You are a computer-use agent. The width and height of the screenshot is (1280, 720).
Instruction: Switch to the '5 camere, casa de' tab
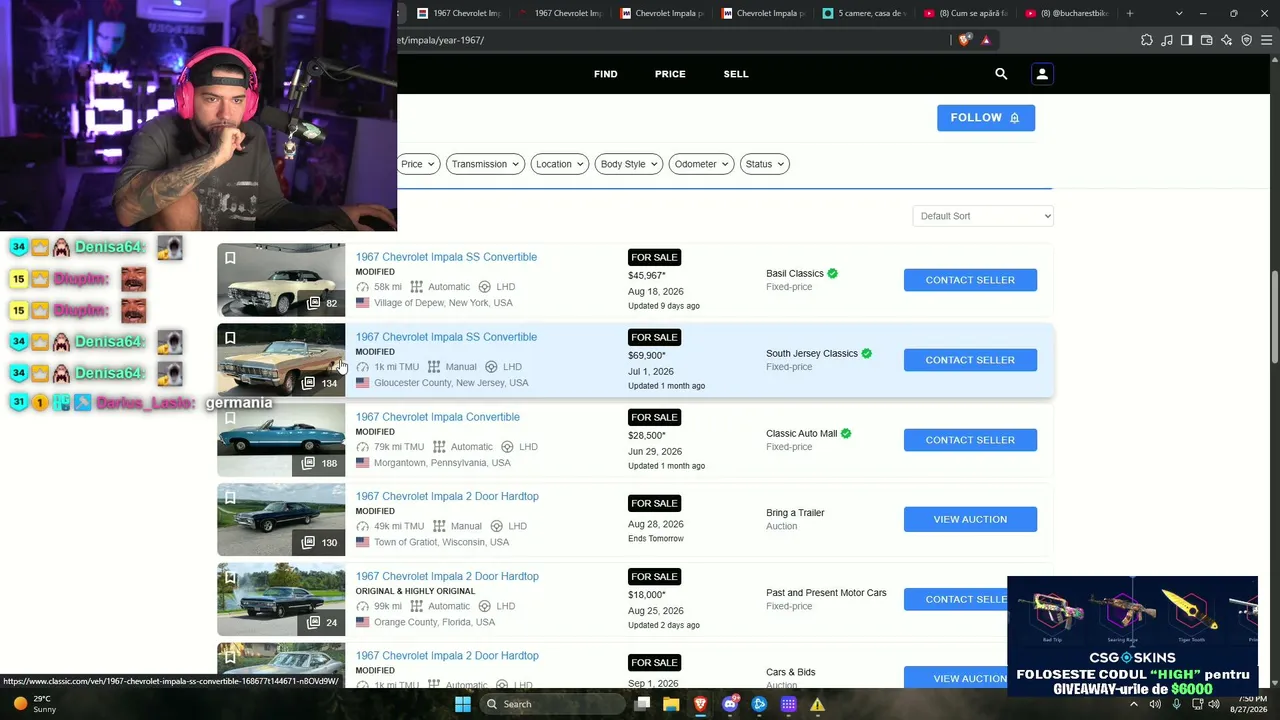[x=866, y=13]
